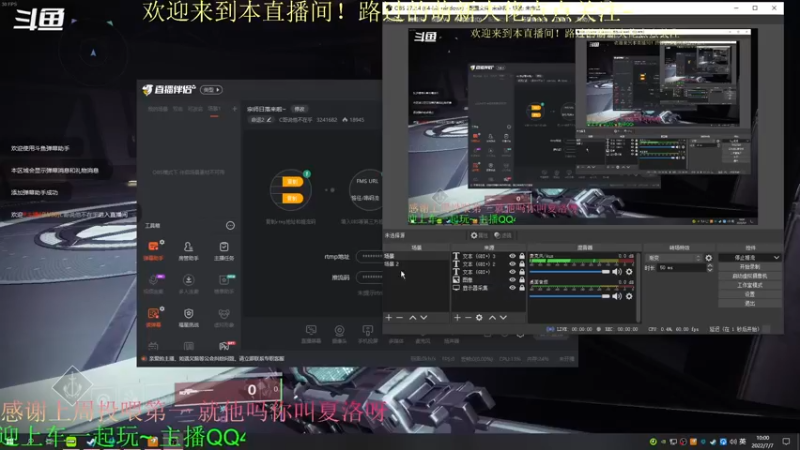
Task: Click the 推流码 input field
Action: [x=369, y=278]
